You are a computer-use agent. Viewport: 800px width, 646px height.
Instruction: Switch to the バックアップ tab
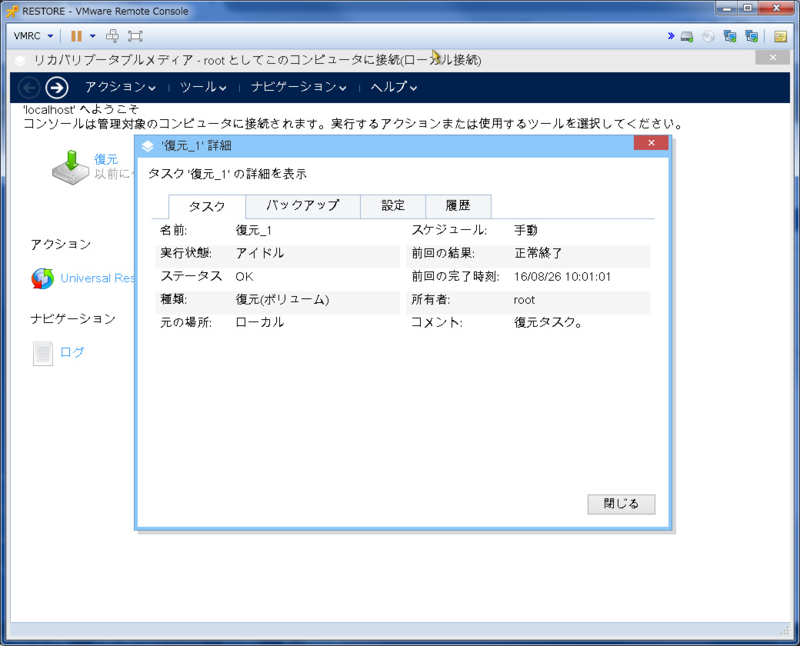(303, 206)
